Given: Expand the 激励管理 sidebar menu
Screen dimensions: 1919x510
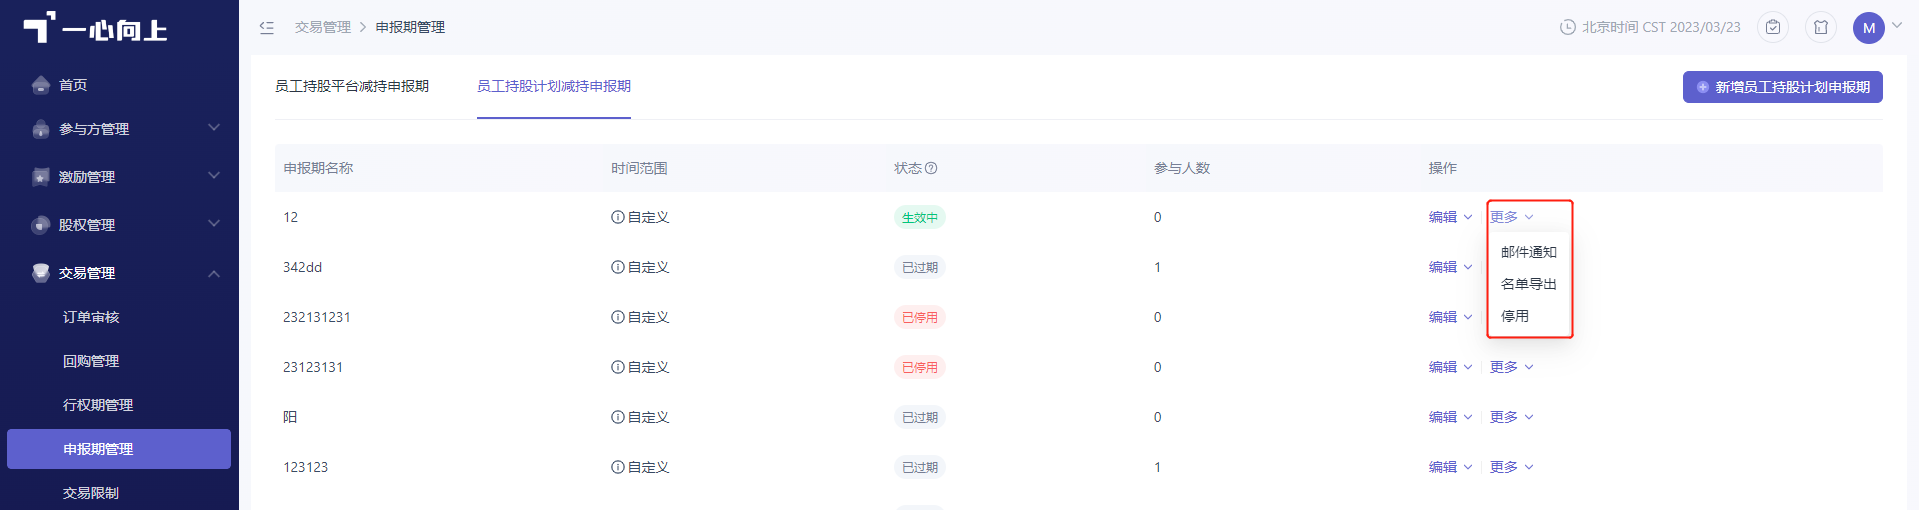Looking at the screenshot, I should pos(120,177).
